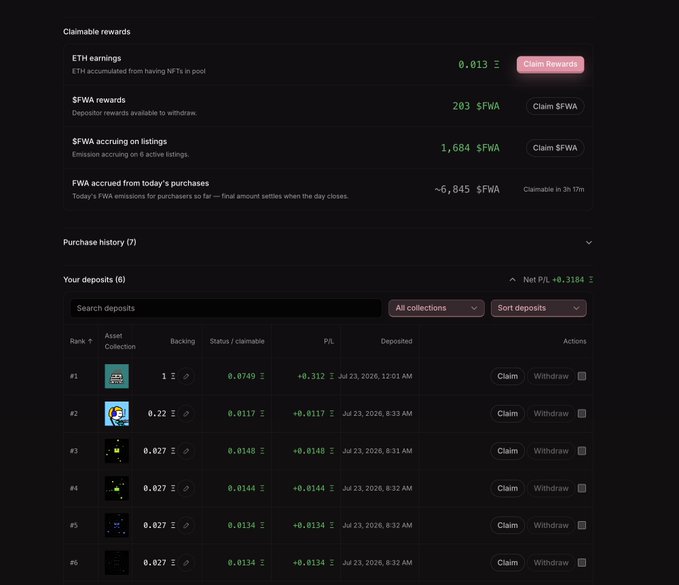Claim earnings for deposit #3

click(507, 451)
